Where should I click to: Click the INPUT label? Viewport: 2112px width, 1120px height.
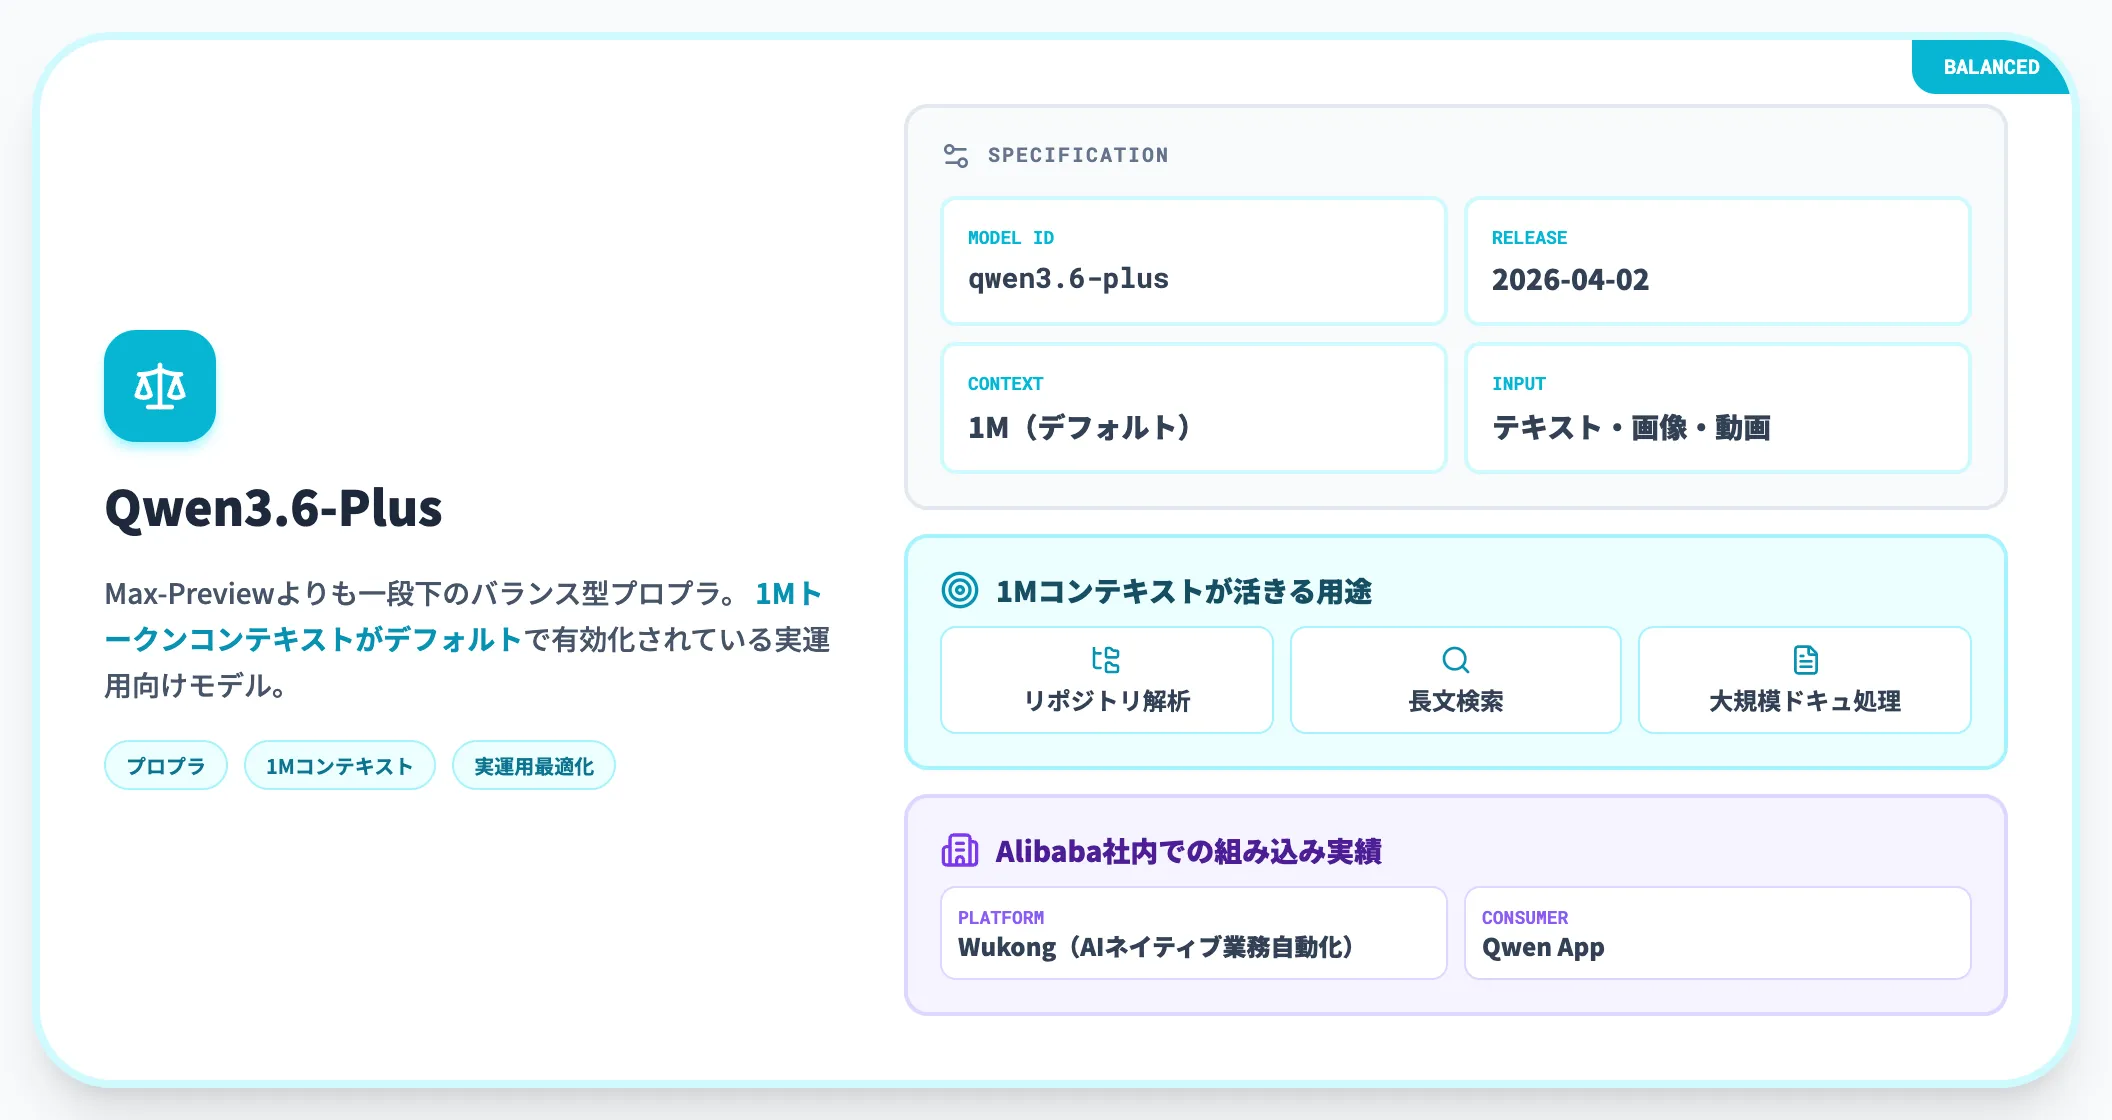pos(1519,384)
